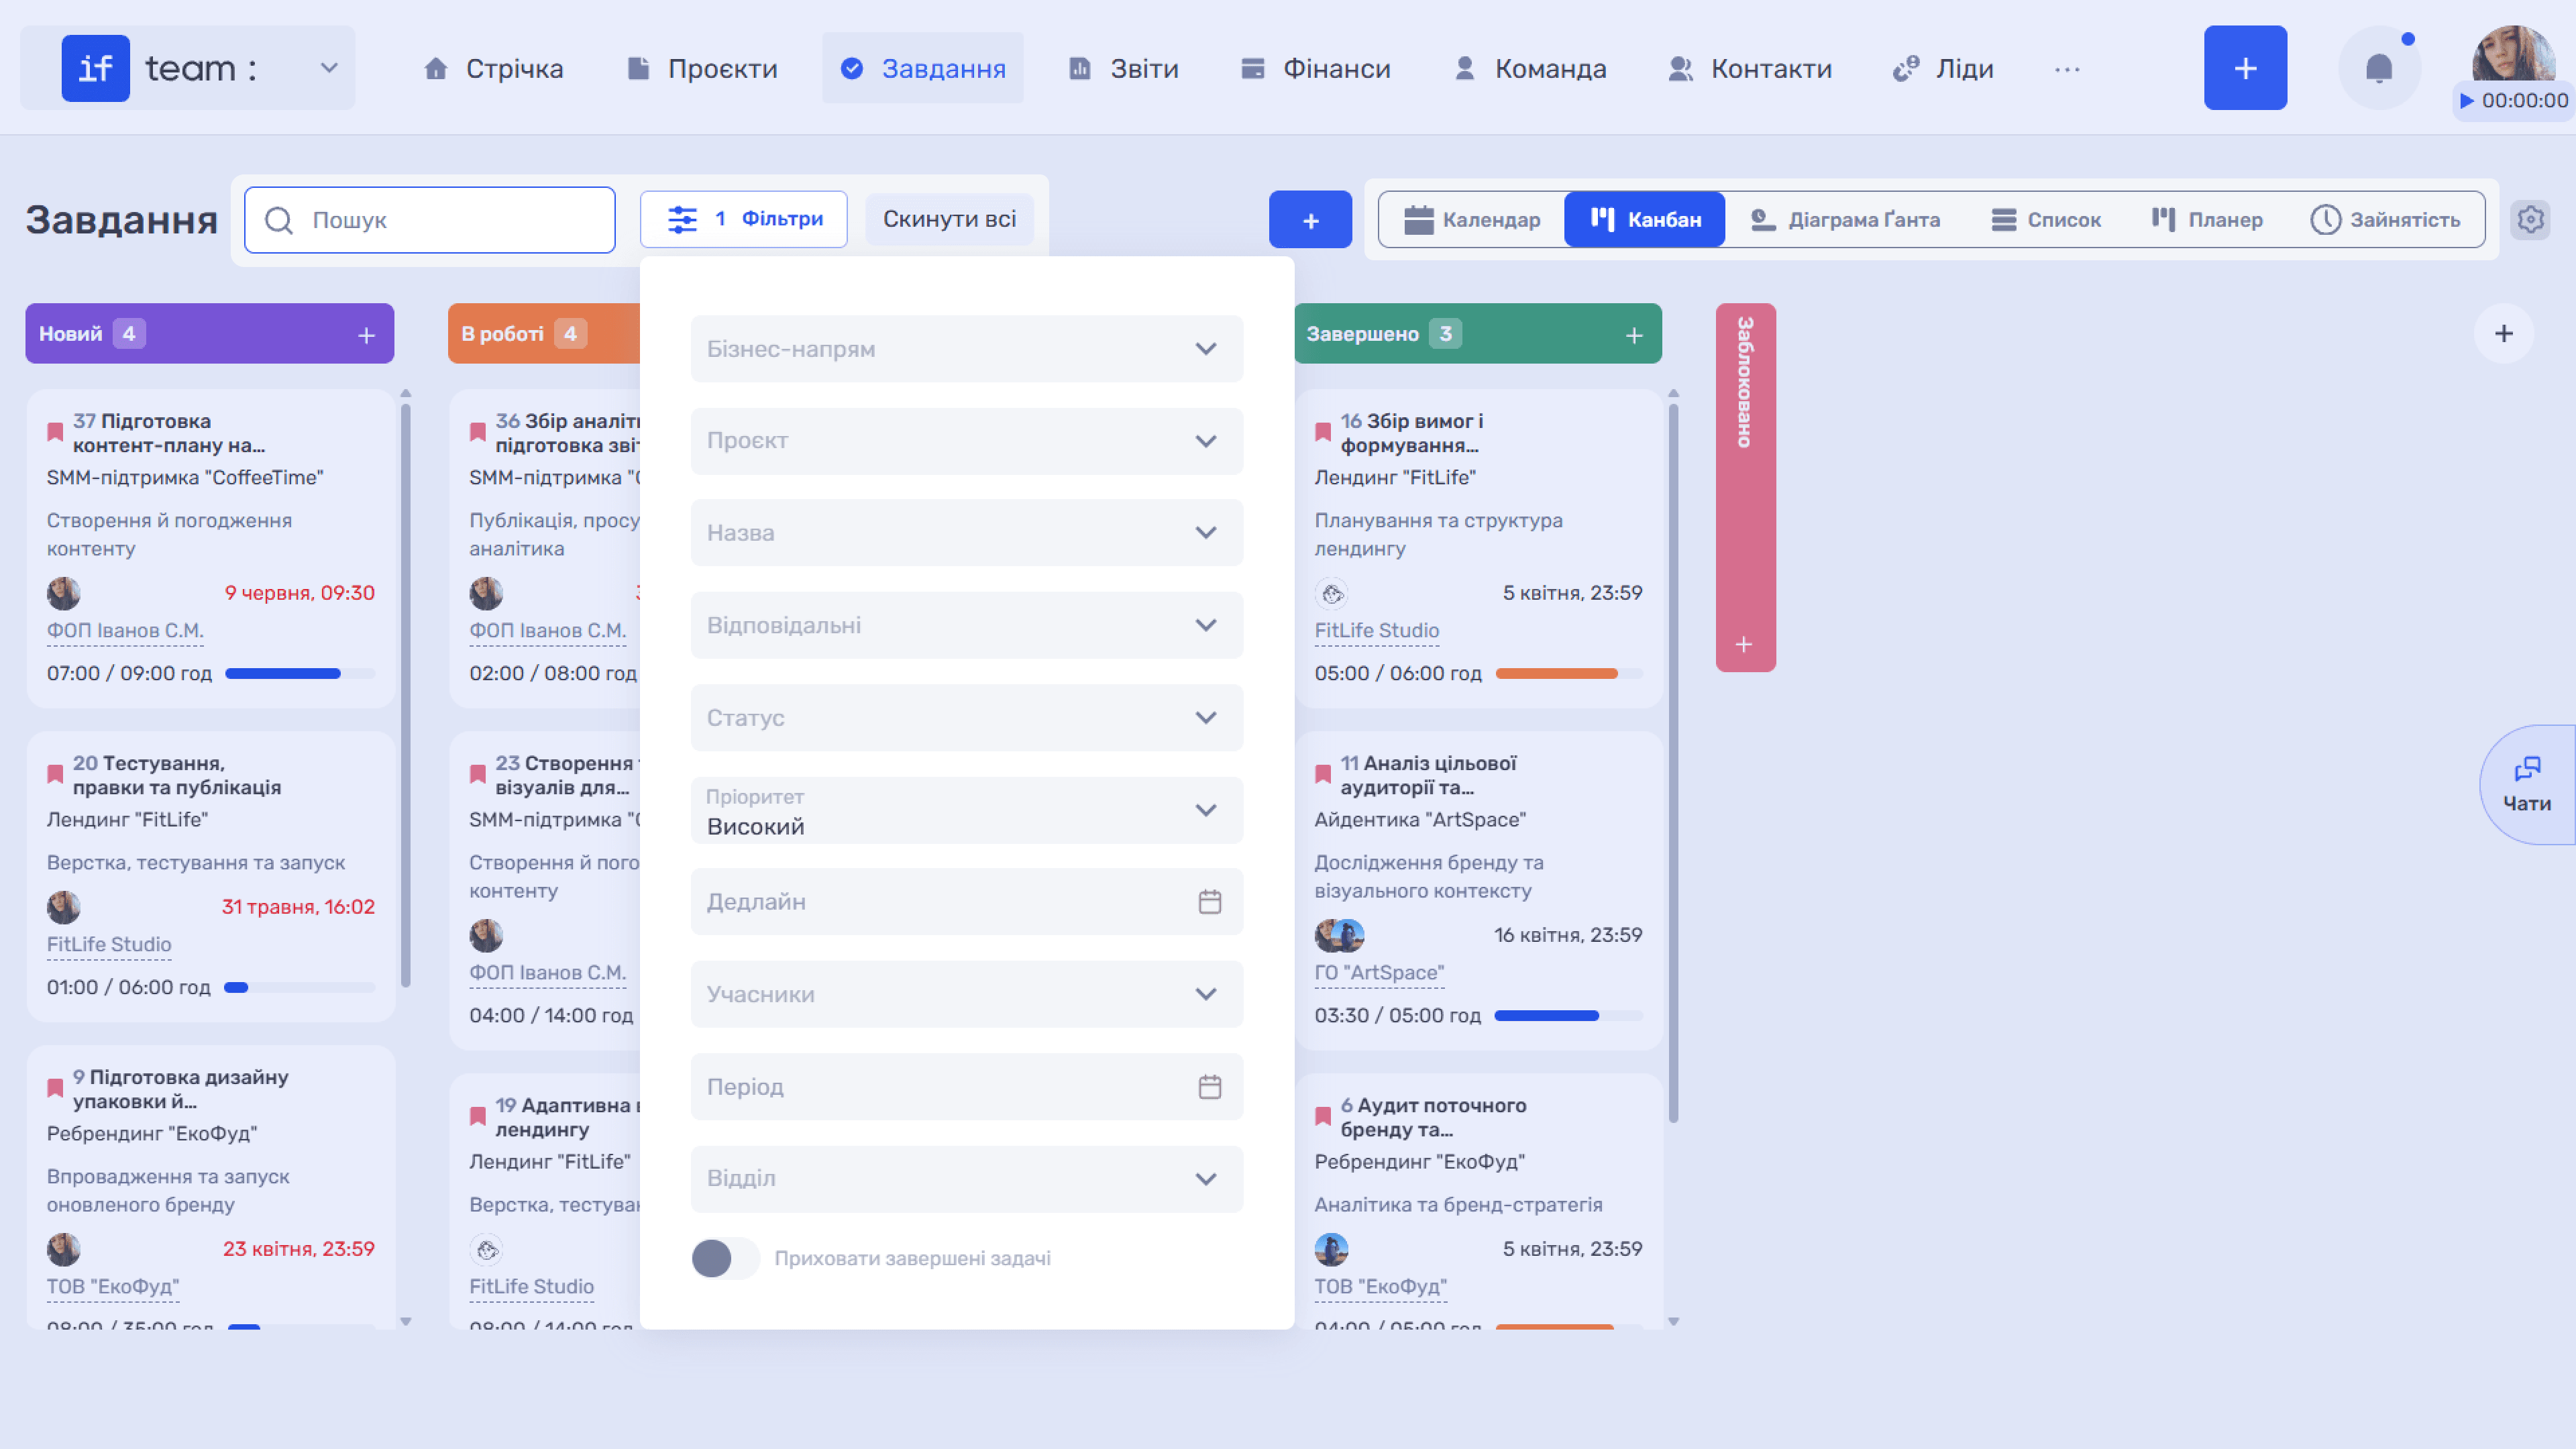Open the Контакти section
The height and width of the screenshot is (1449, 2576).
pyautogui.click(x=1750, y=68)
